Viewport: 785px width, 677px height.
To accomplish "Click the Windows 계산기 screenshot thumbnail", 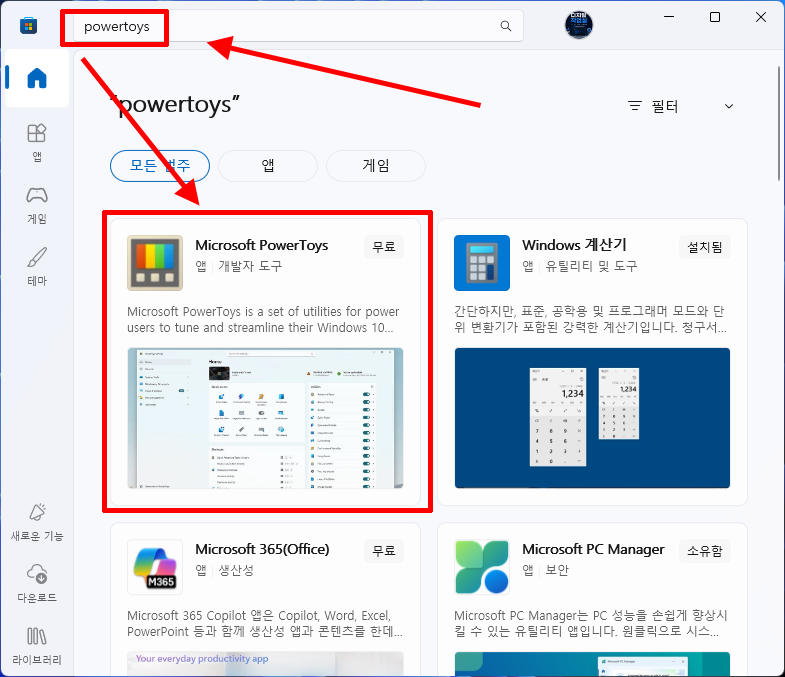I will 592,418.
